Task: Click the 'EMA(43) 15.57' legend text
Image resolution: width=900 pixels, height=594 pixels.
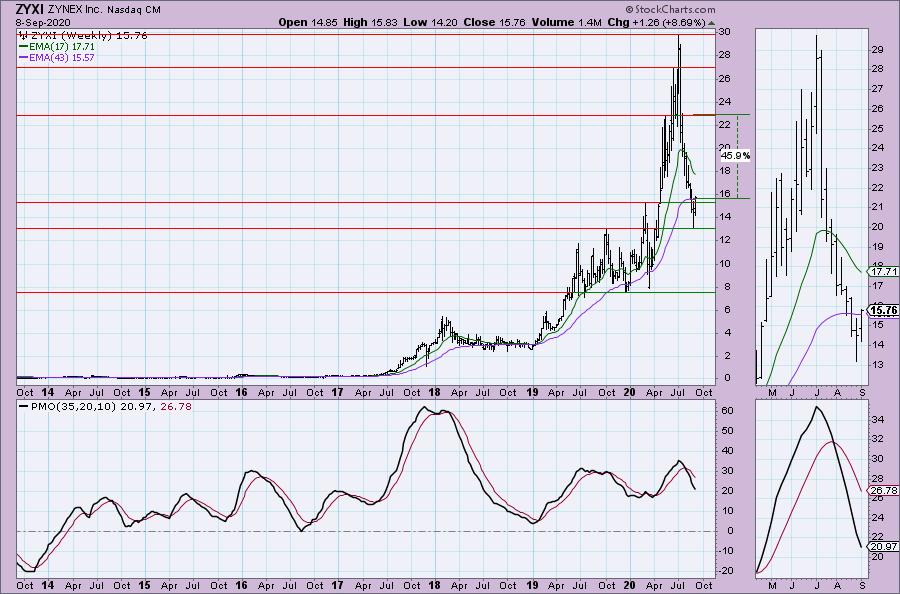Action: (x=62, y=58)
